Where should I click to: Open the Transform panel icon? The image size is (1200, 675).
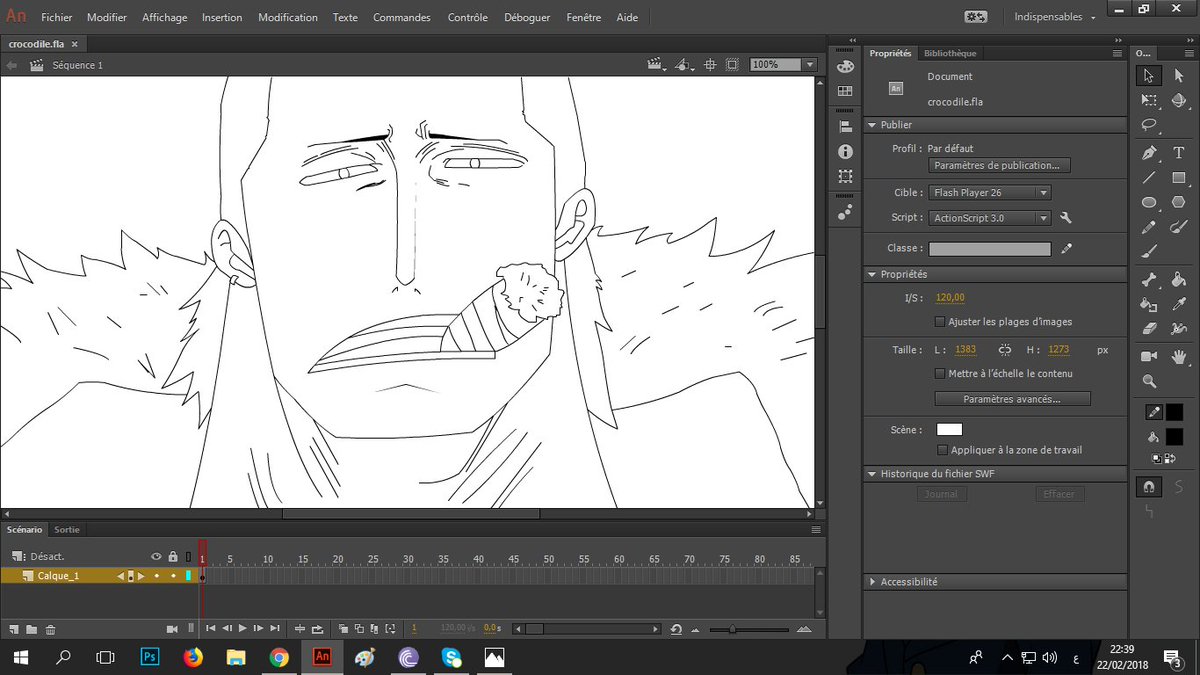point(845,177)
